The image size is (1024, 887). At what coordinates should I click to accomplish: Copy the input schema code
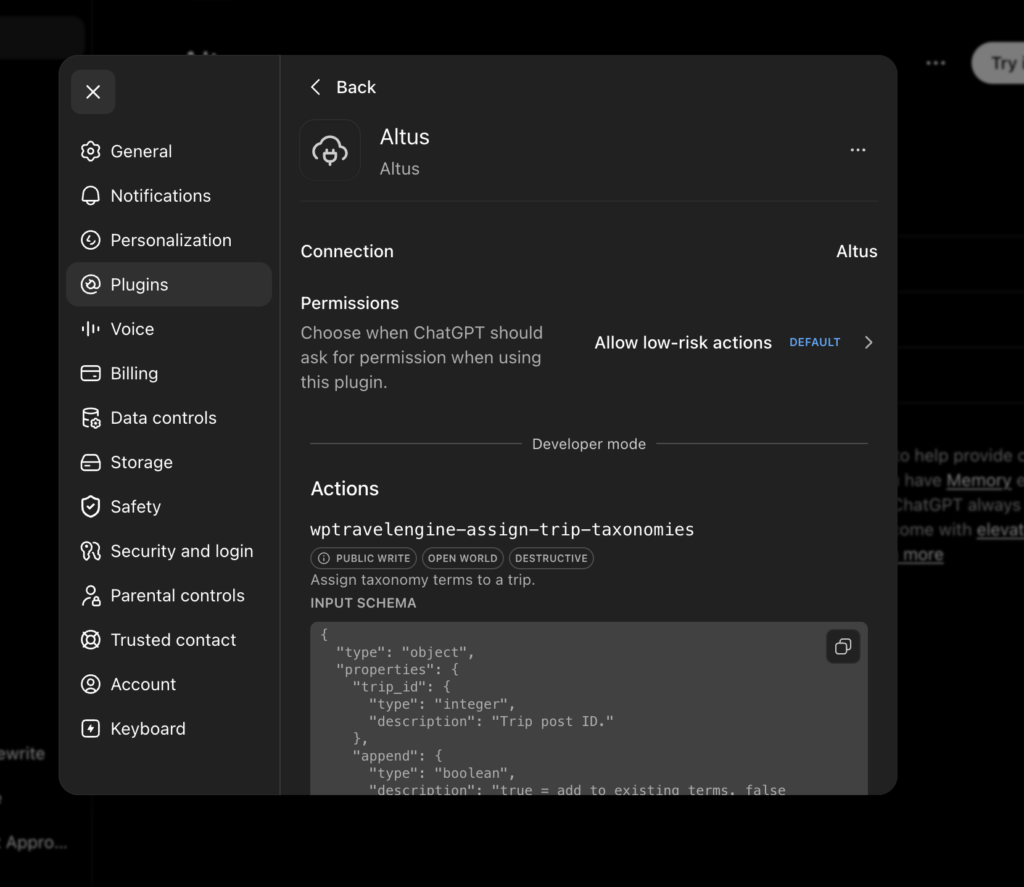pos(842,647)
